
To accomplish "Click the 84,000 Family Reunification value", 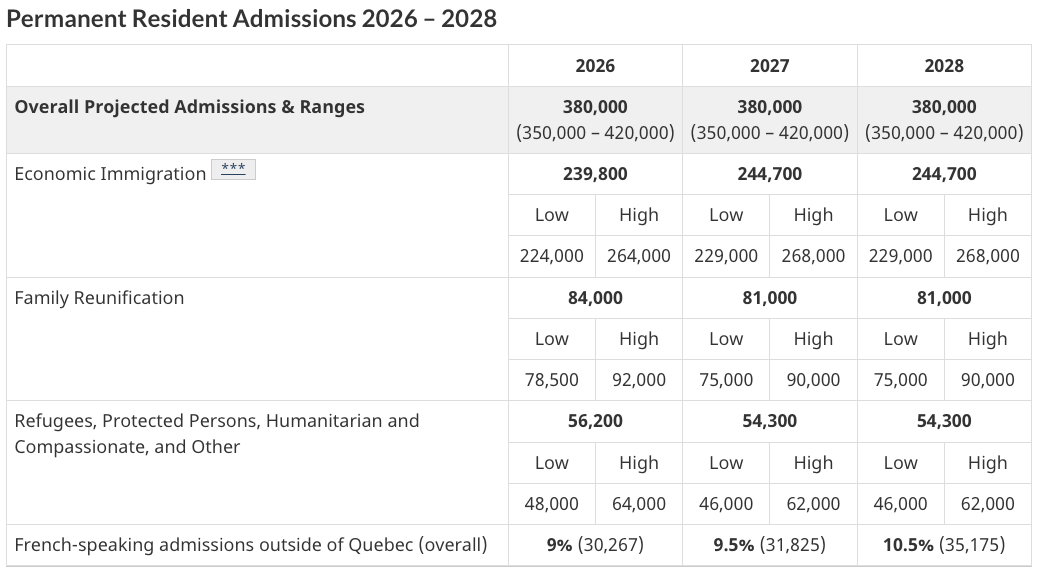I will [x=595, y=298].
